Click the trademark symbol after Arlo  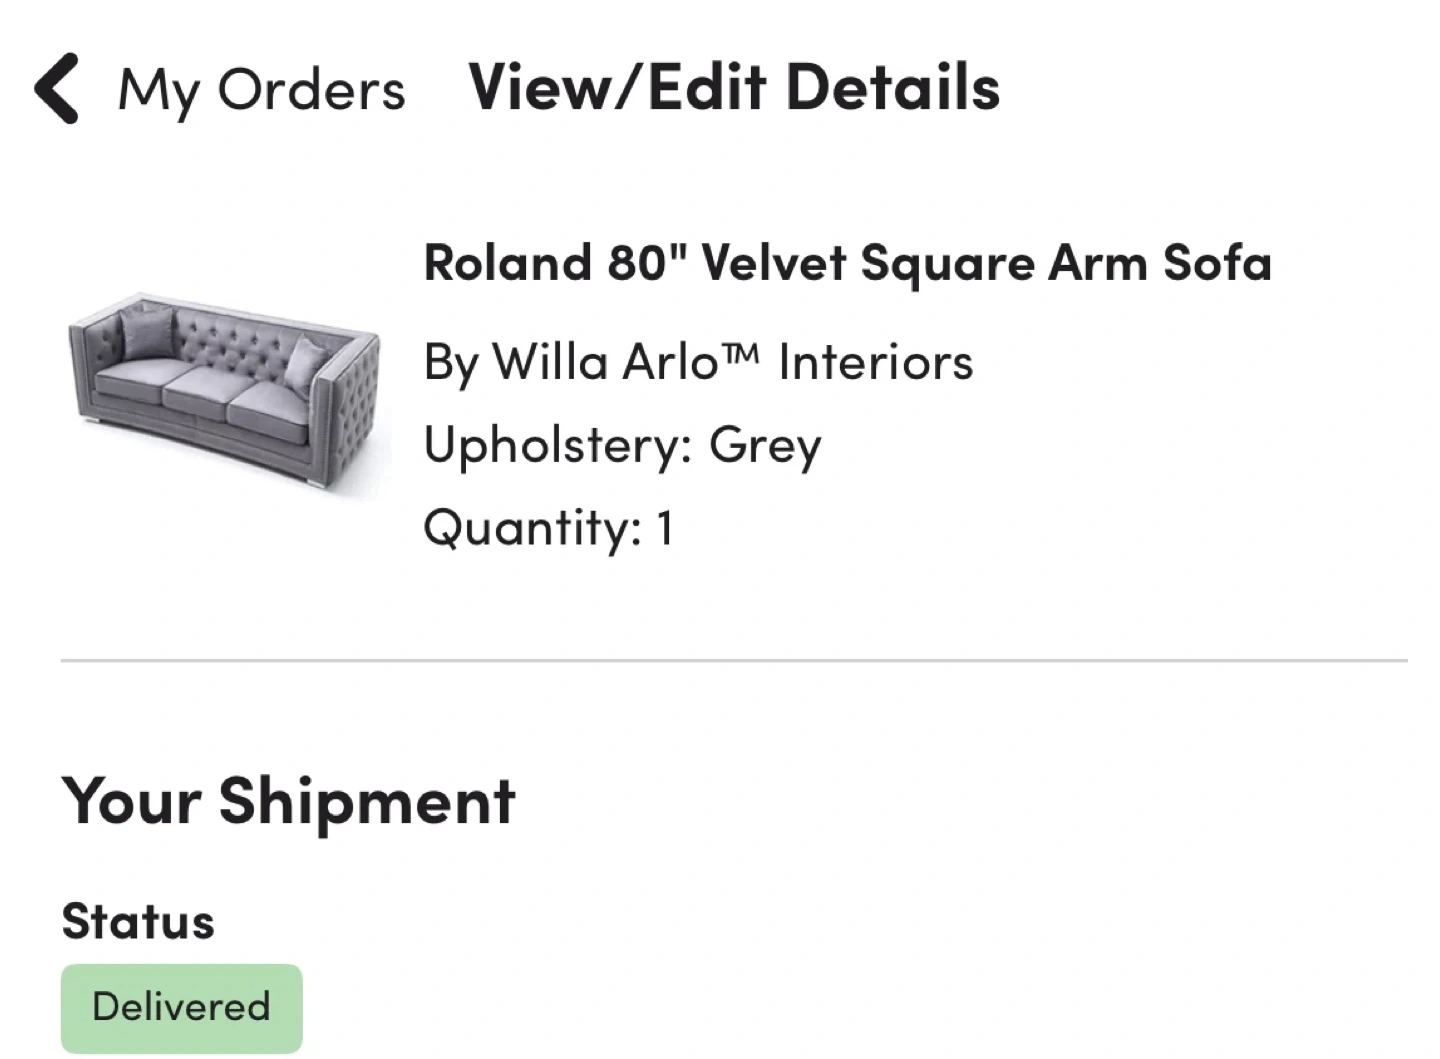(741, 351)
